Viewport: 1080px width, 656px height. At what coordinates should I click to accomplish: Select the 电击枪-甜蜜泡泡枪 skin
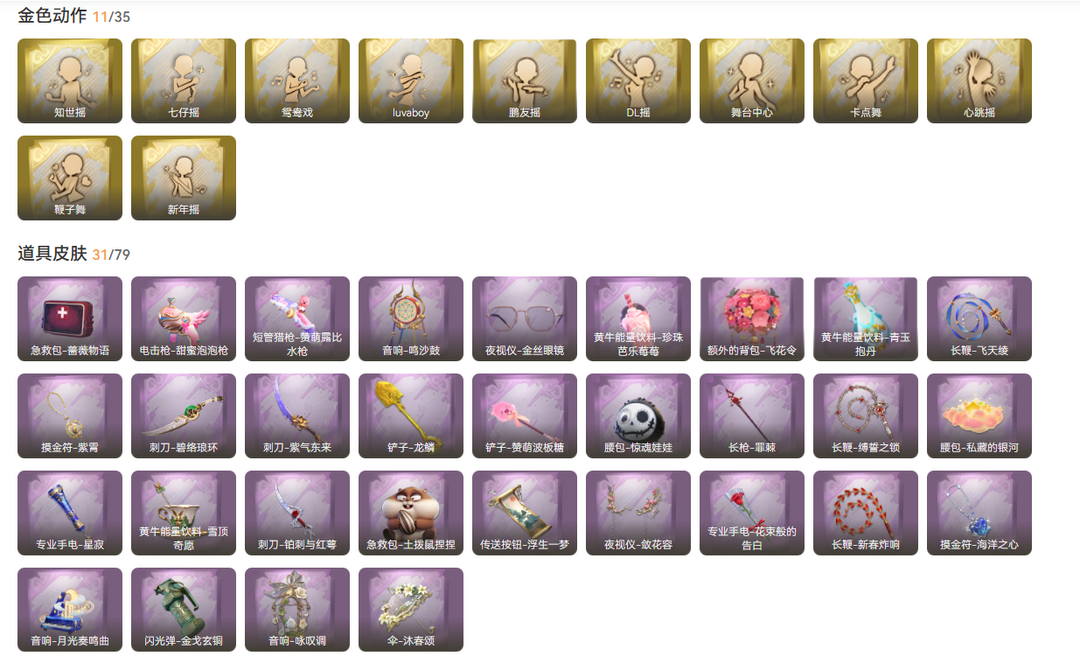pos(183,318)
